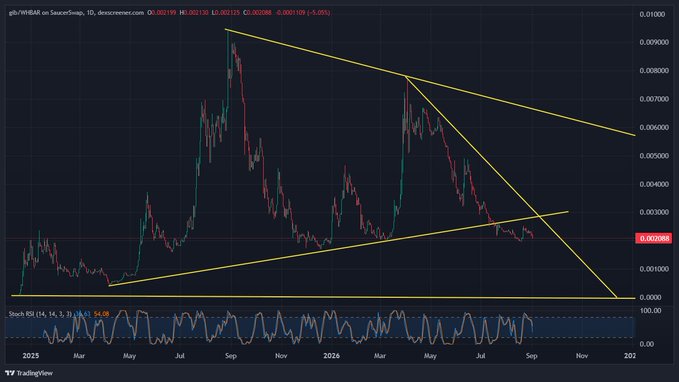This screenshot has width=679, height=382.
Task: Click the 0.006000 price axis label
Action: [x=653, y=127]
